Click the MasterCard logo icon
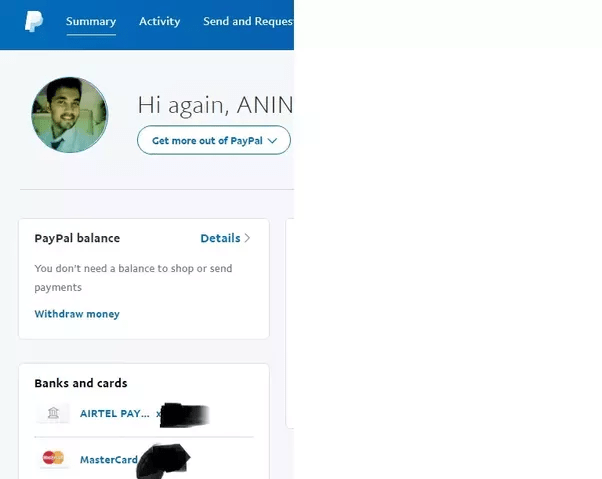Screen dimensions: 602x479 click(53, 458)
